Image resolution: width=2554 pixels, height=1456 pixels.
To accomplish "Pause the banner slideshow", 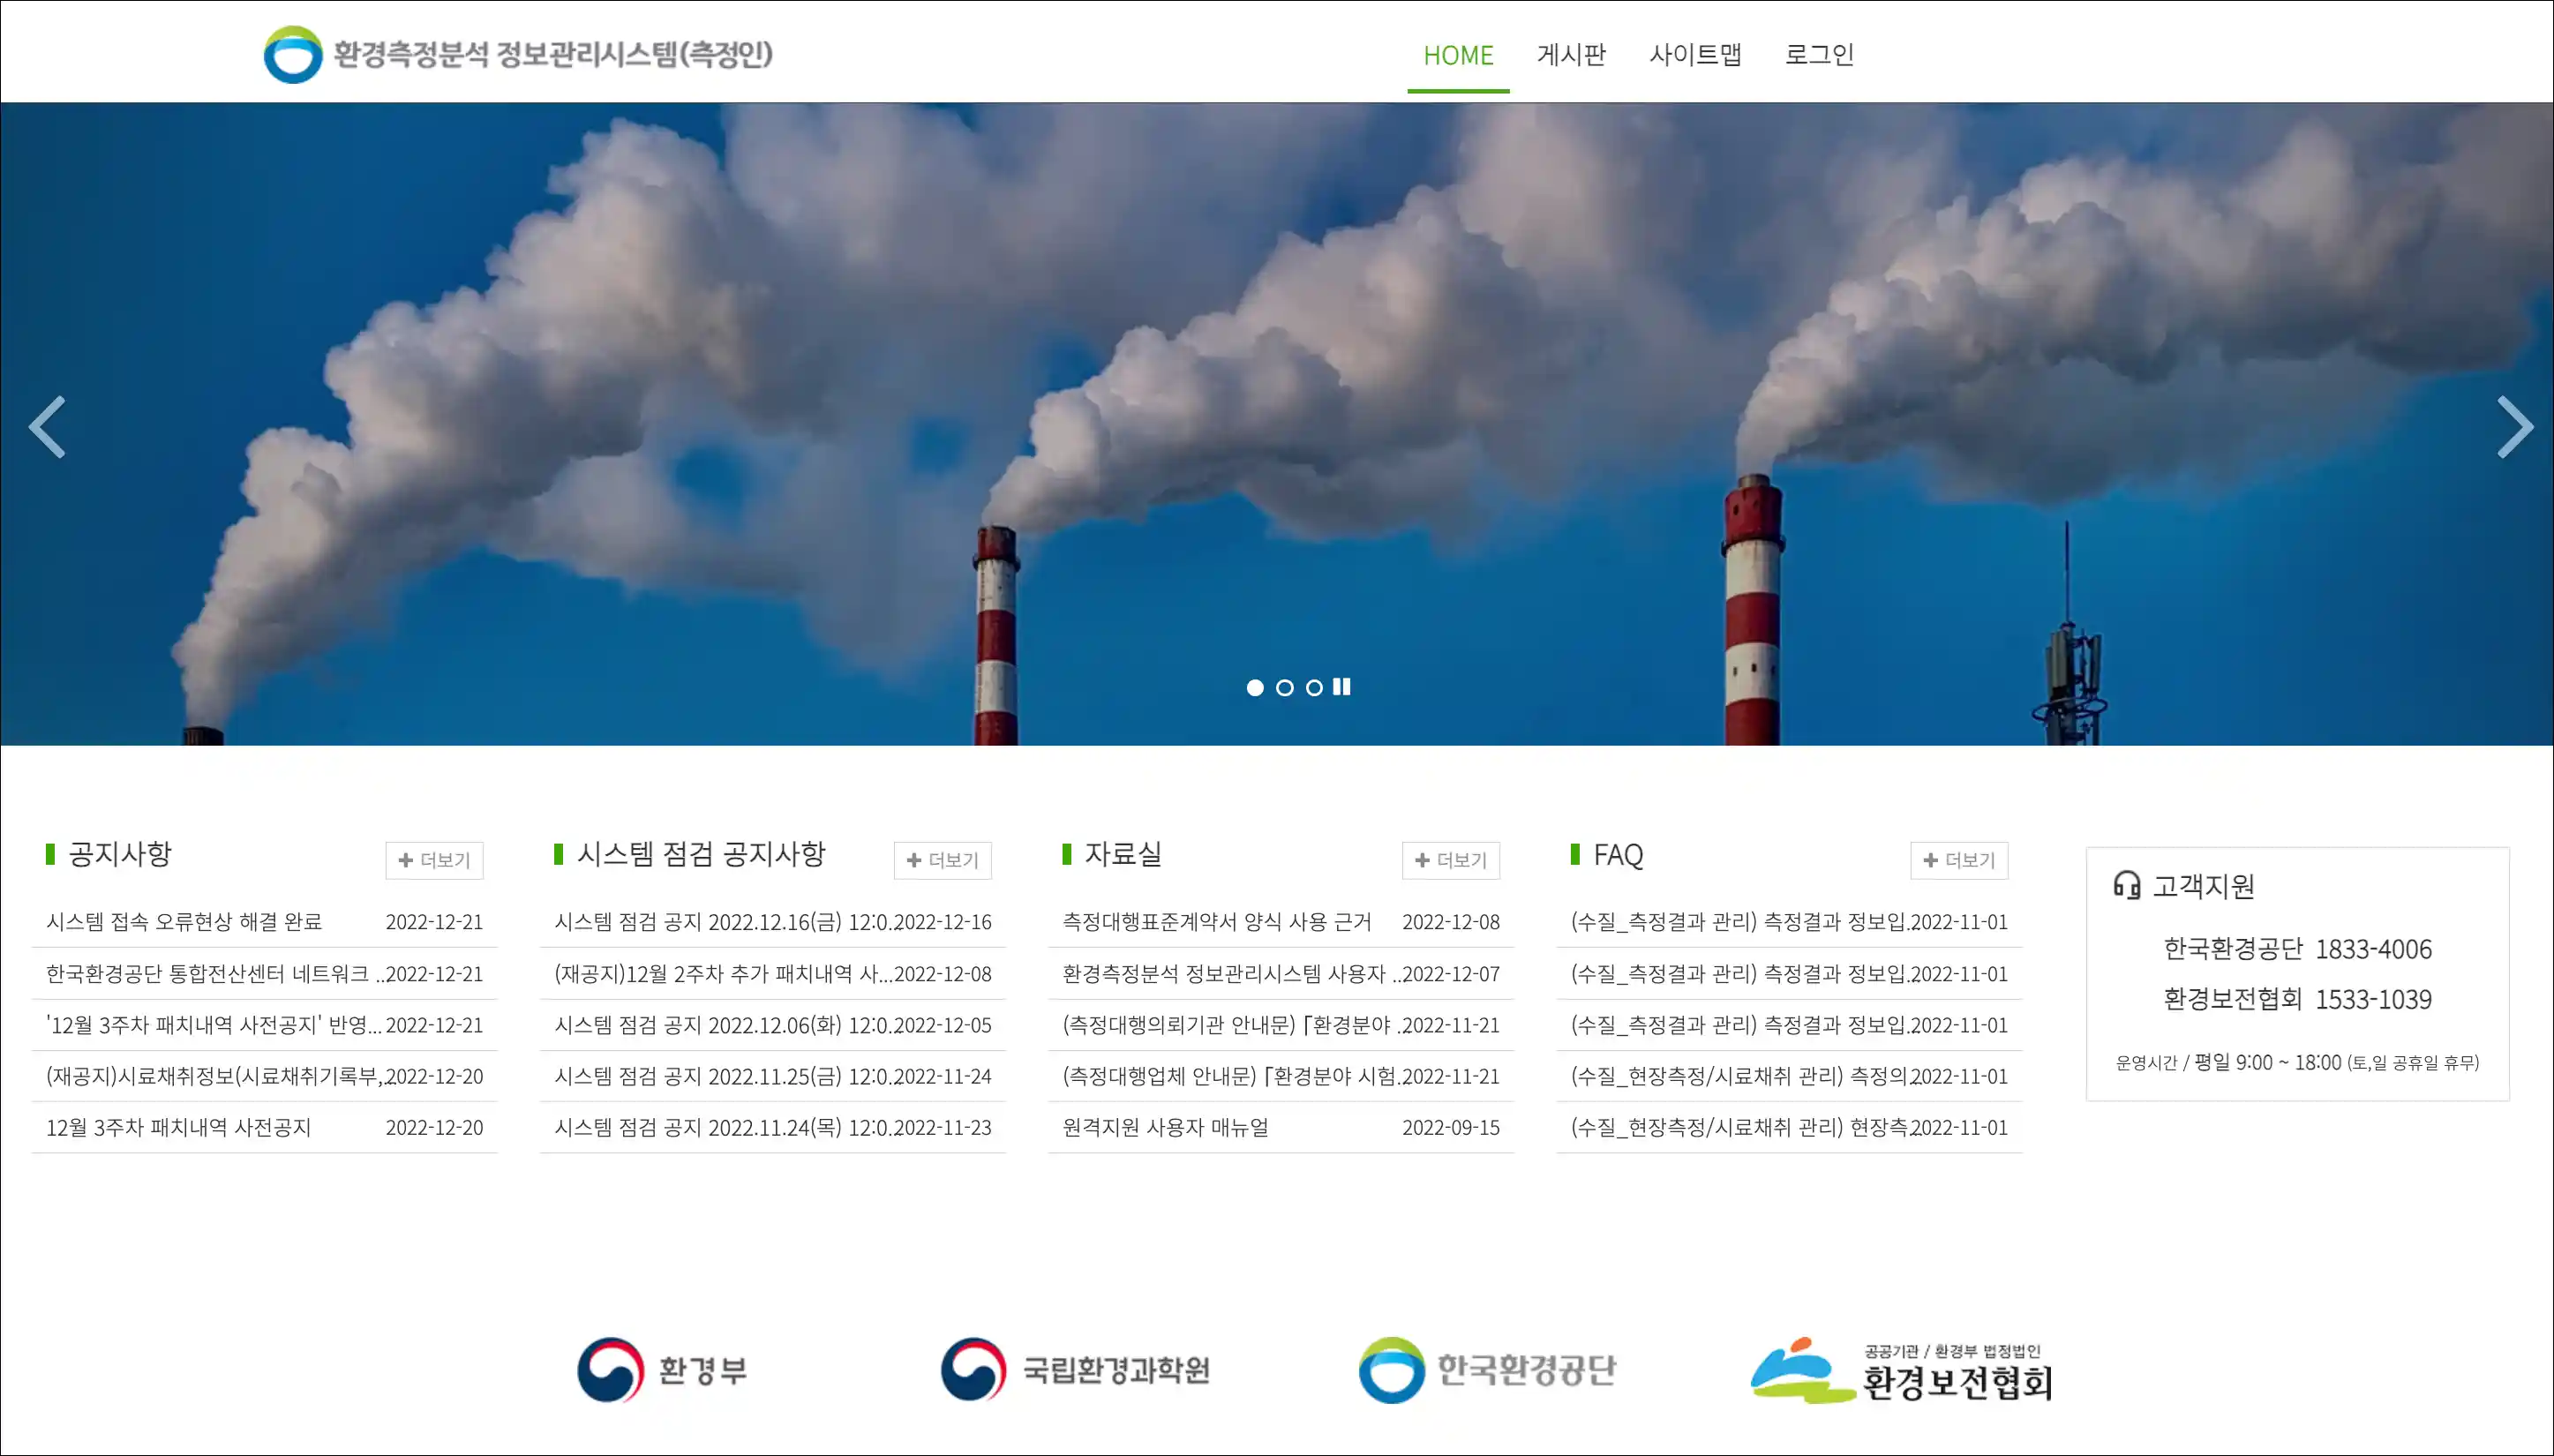I will click(1342, 687).
